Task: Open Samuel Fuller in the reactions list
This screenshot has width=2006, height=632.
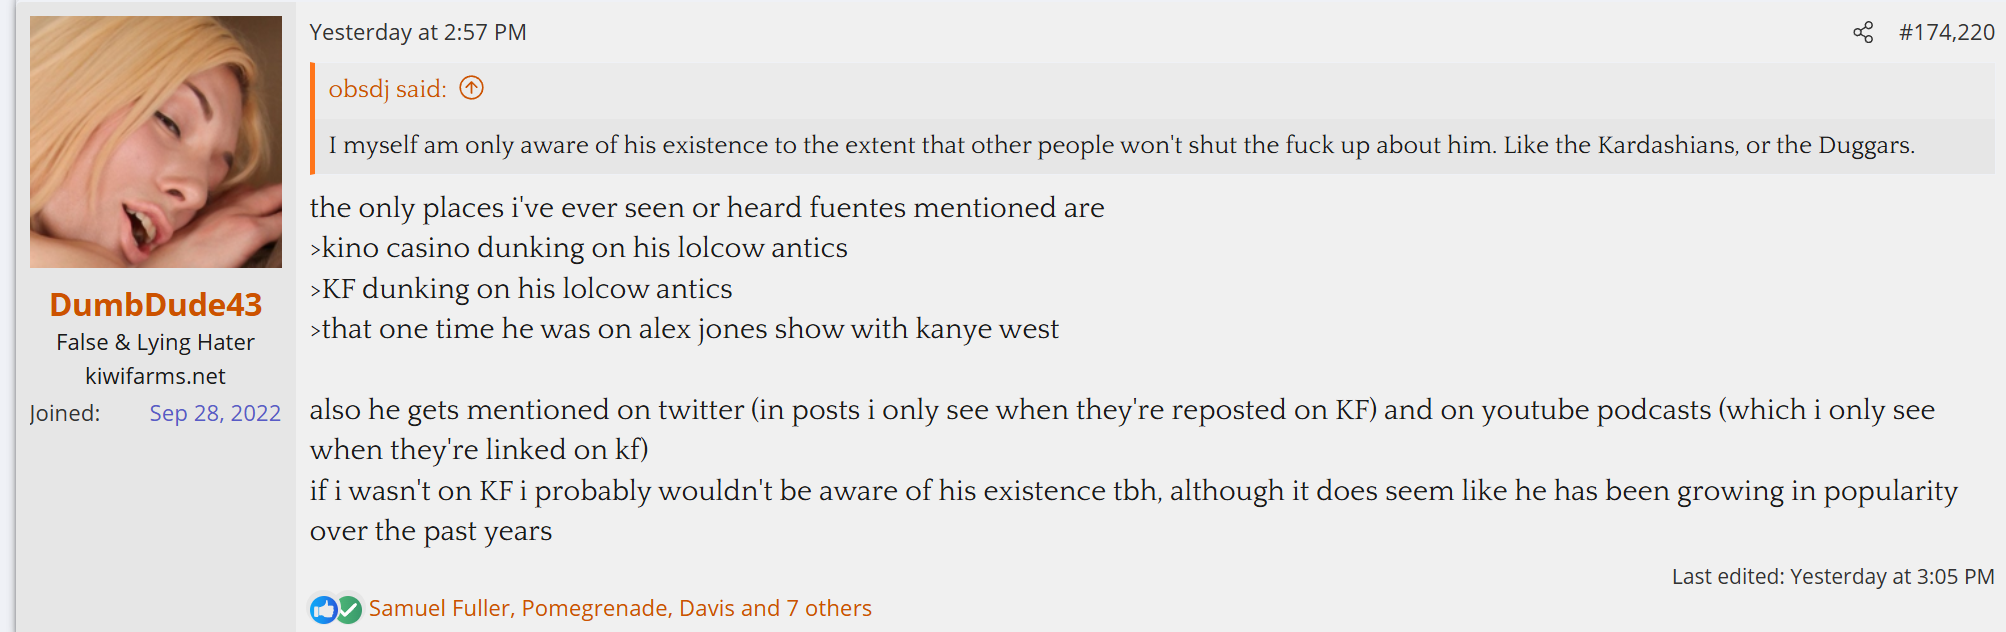Action: (x=439, y=608)
